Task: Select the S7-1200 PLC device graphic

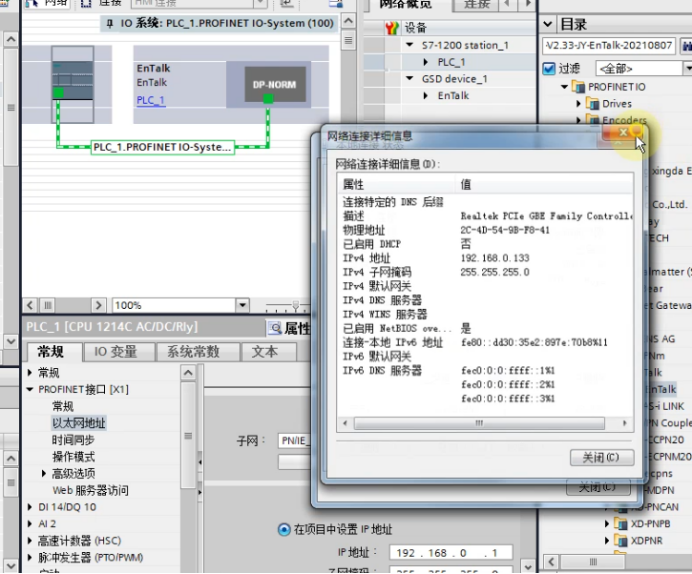Action: [x=73, y=84]
